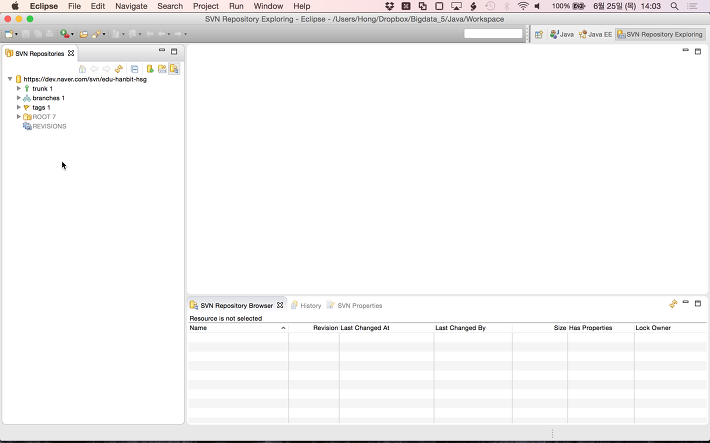Click the Dropbox menu bar icon

pos(389,6)
